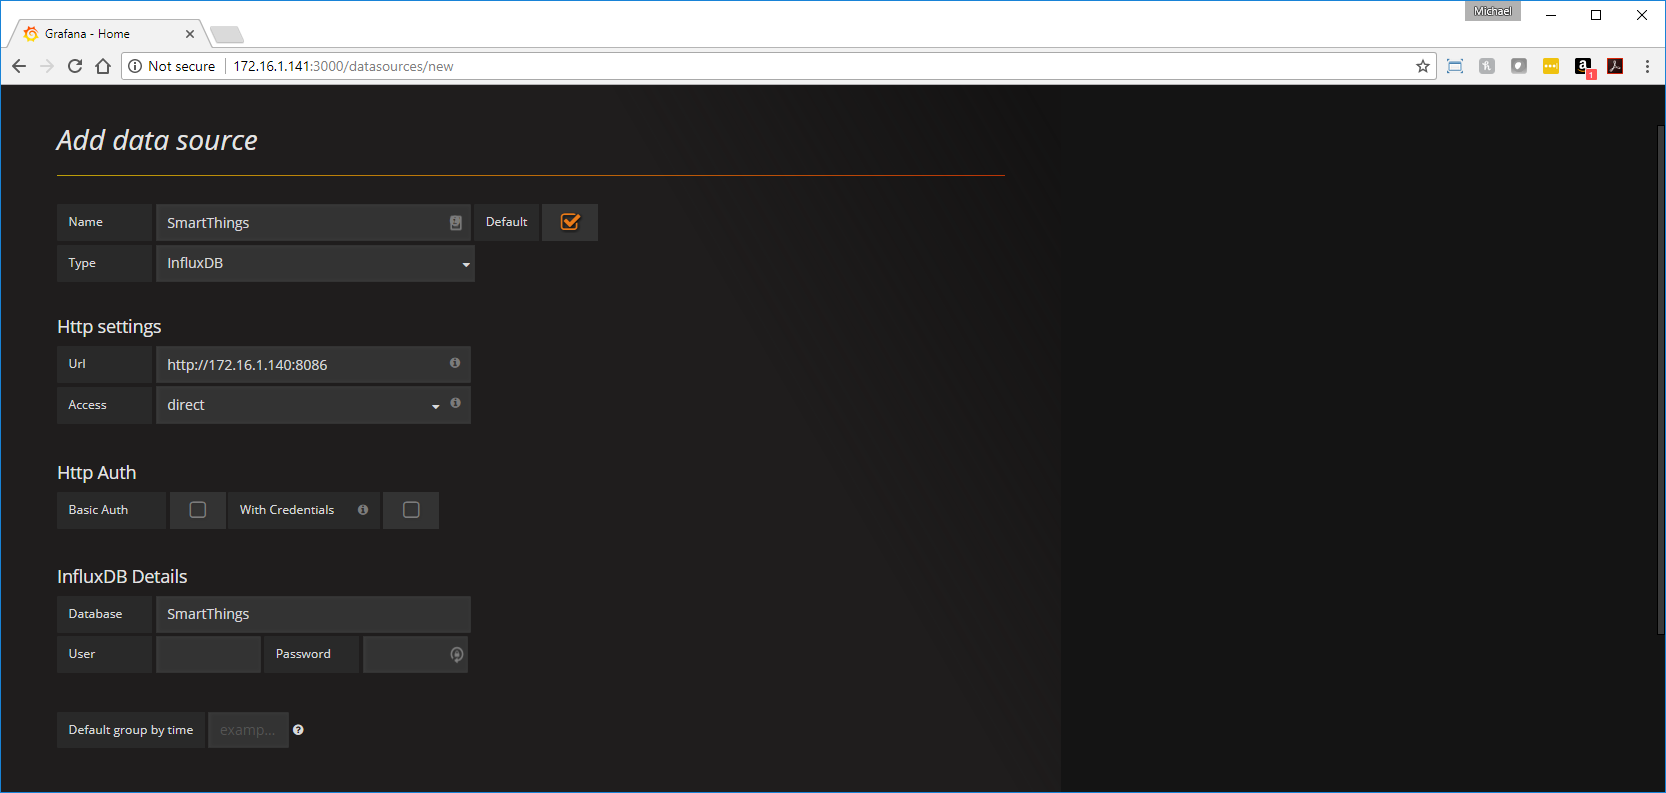Click the gray square extension icon left of yellow one
Image resolution: width=1666 pixels, height=793 pixels.
point(1519,66)
